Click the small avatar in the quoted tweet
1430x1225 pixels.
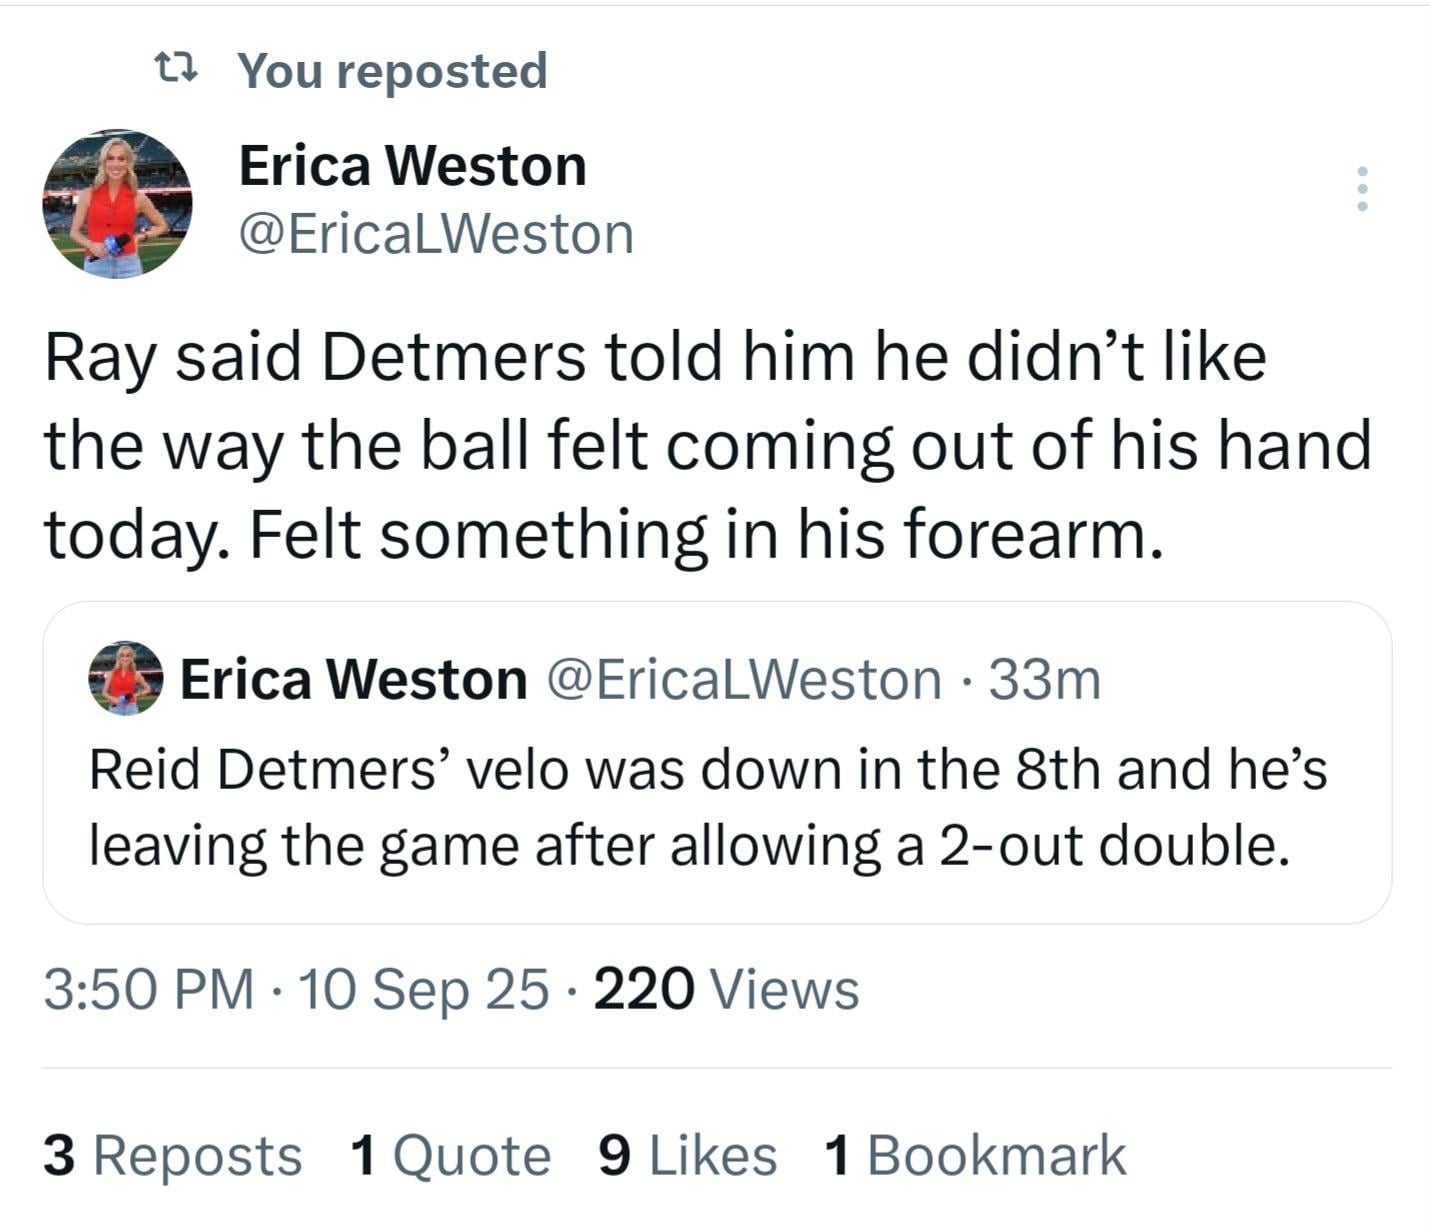(126, 679)
